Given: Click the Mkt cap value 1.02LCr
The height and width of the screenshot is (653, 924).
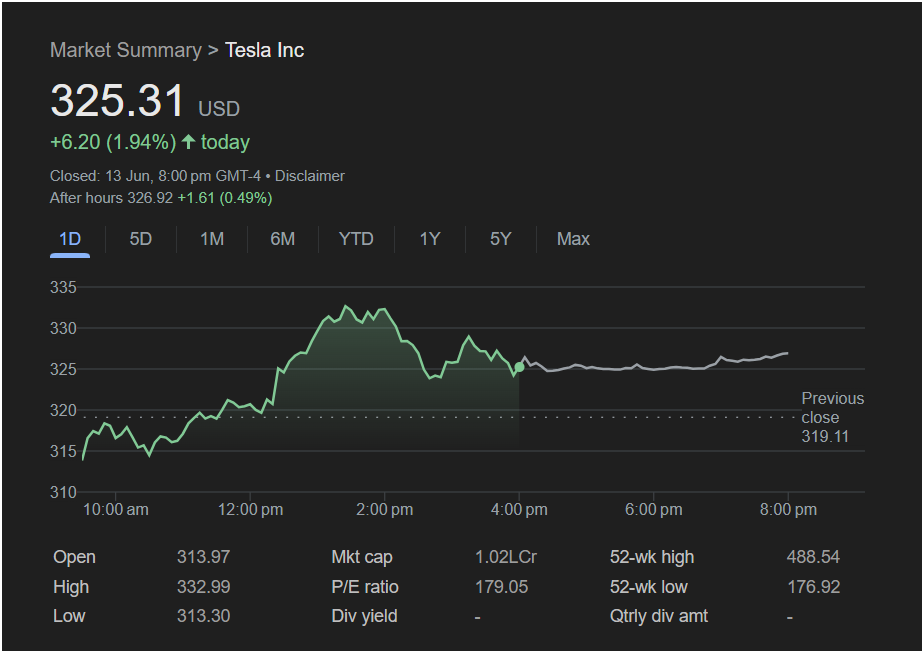Looking at the screenshot, I should pyautogui.click(x=506, y=557).
